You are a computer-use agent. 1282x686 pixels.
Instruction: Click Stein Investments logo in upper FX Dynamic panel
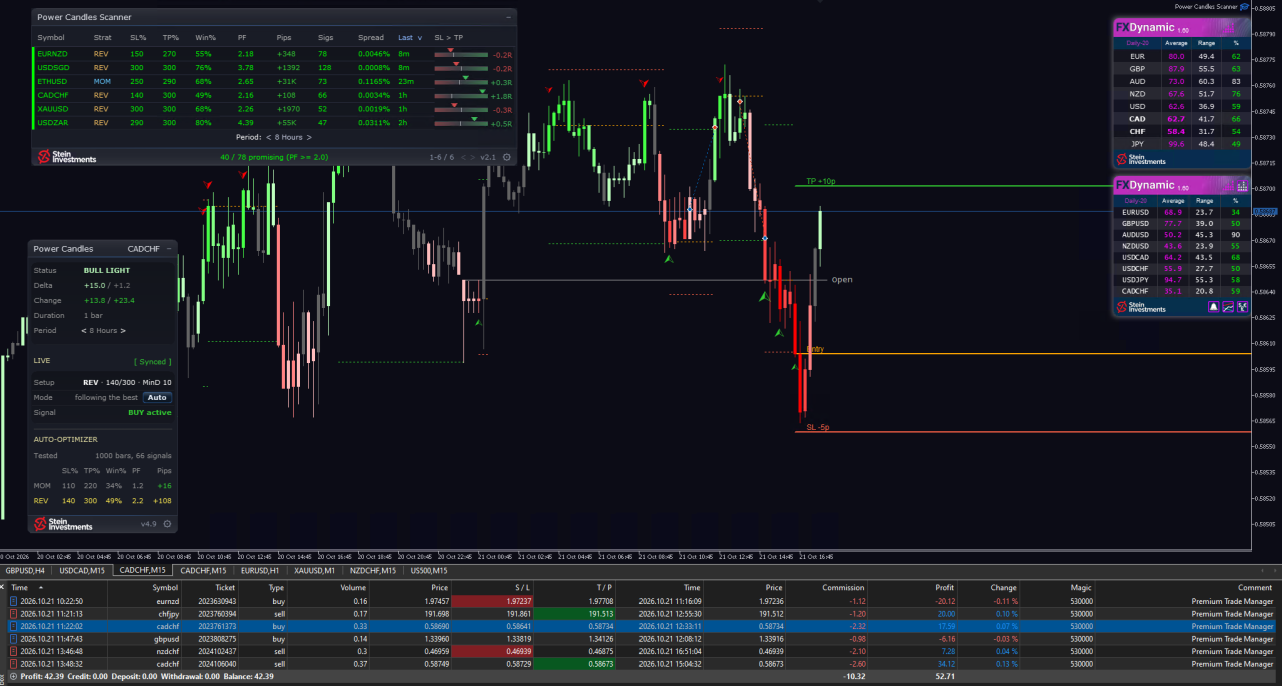pos(1140,159)
